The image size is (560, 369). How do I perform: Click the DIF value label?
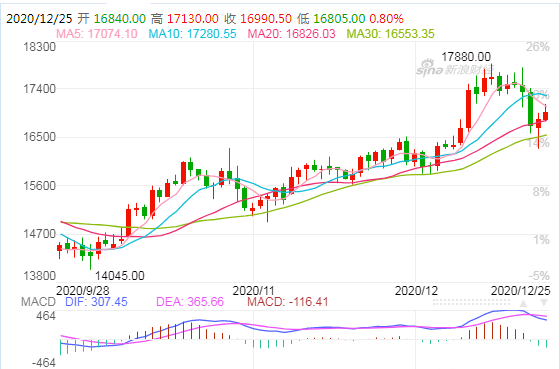pyautogui.click(x=96, y=301)
